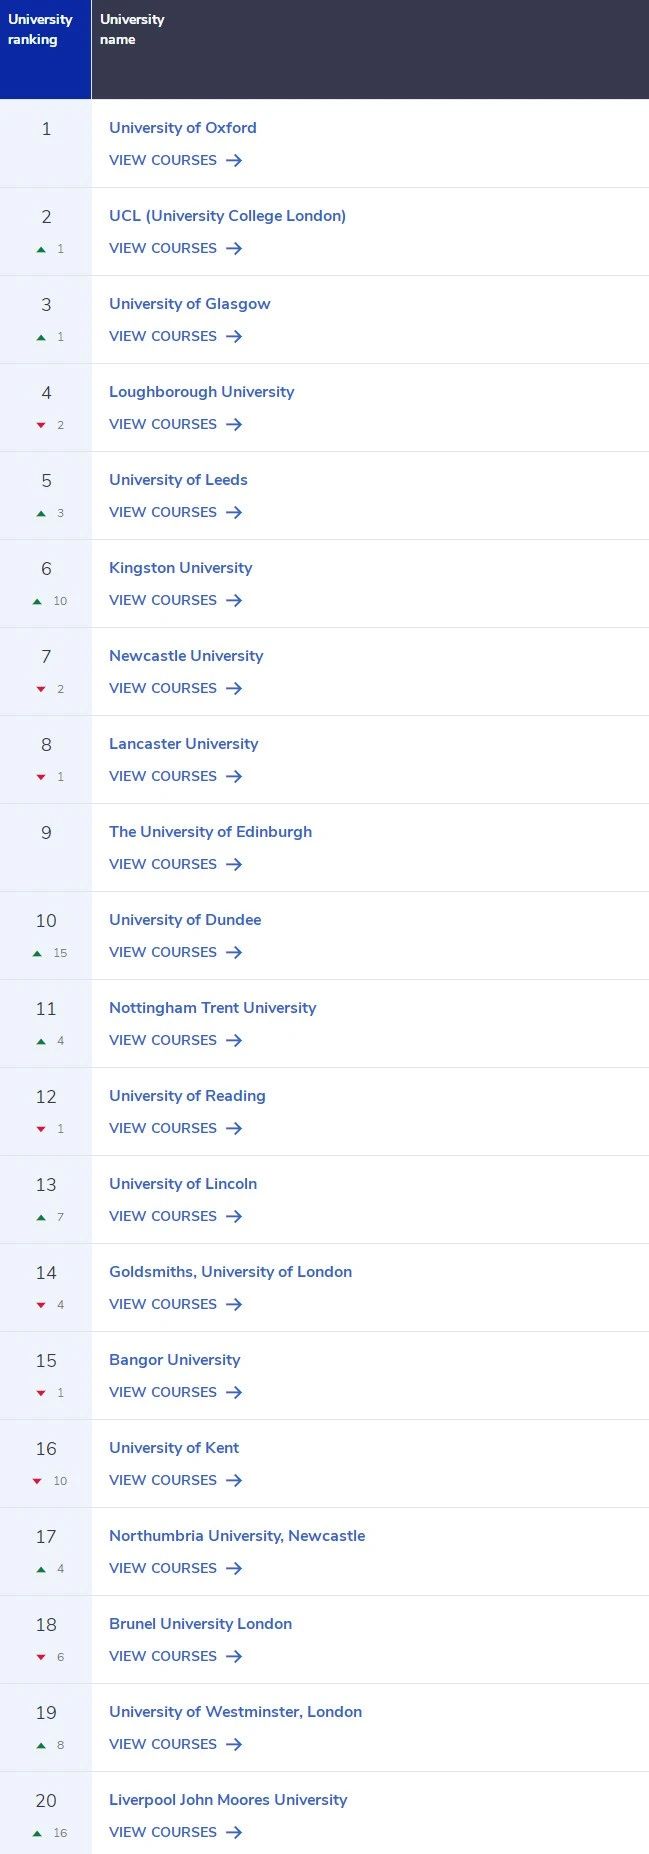Click the green up triangle at rank 20
This screenshot has width=649, height=1854.
tap(37, 1833)
